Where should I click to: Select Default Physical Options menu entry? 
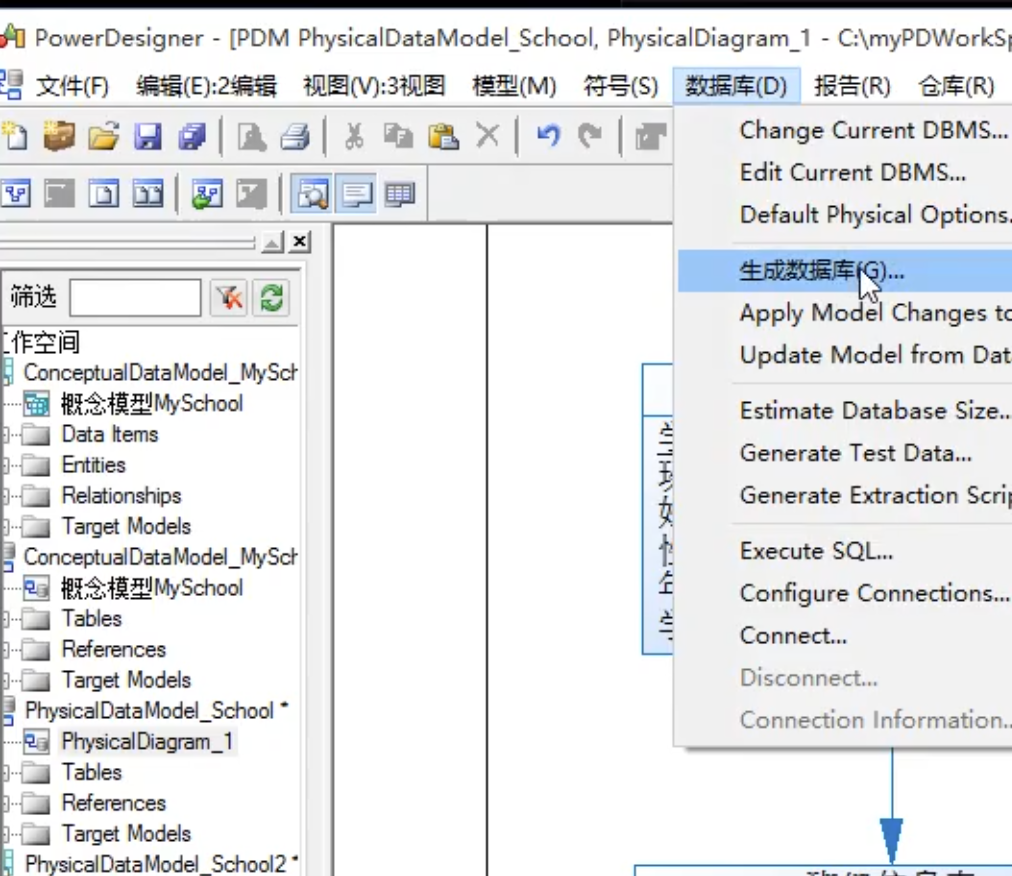(845, 214)
